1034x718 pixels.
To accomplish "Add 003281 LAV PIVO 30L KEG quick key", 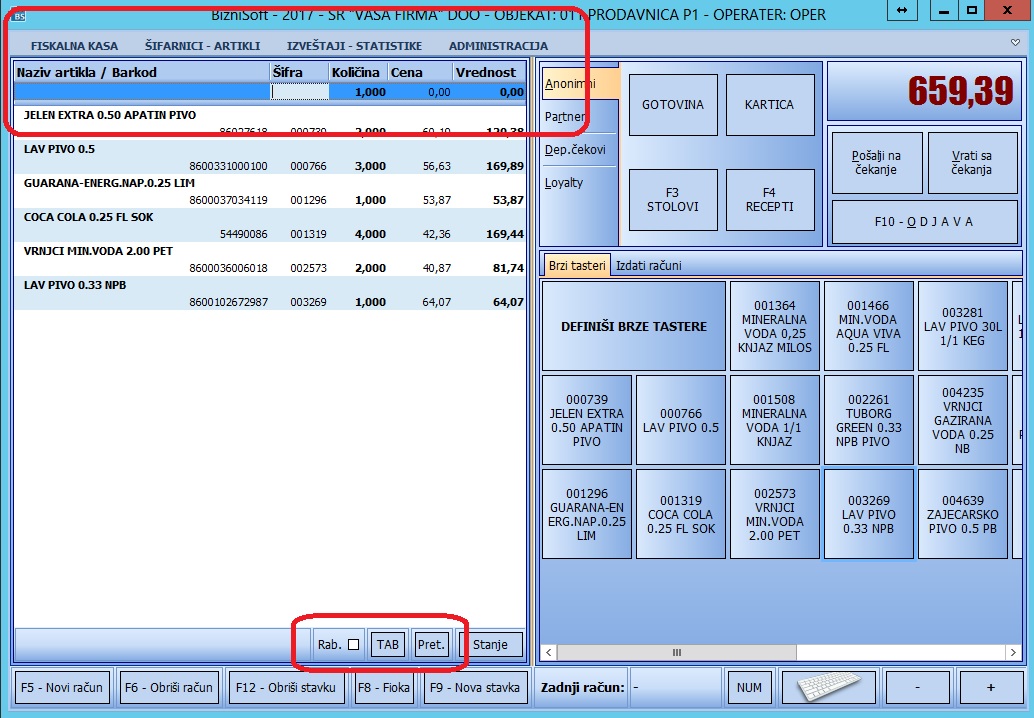I will (963, 326).
